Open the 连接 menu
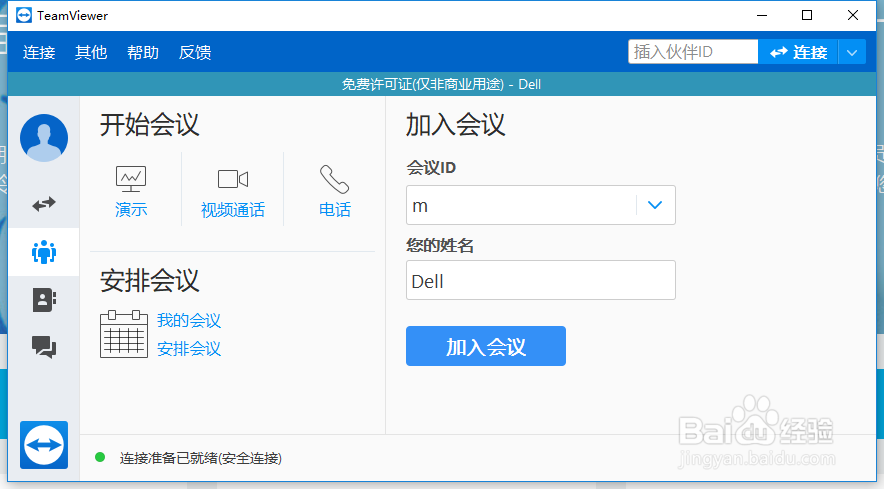The image size is (884, 489). point(39,52)
